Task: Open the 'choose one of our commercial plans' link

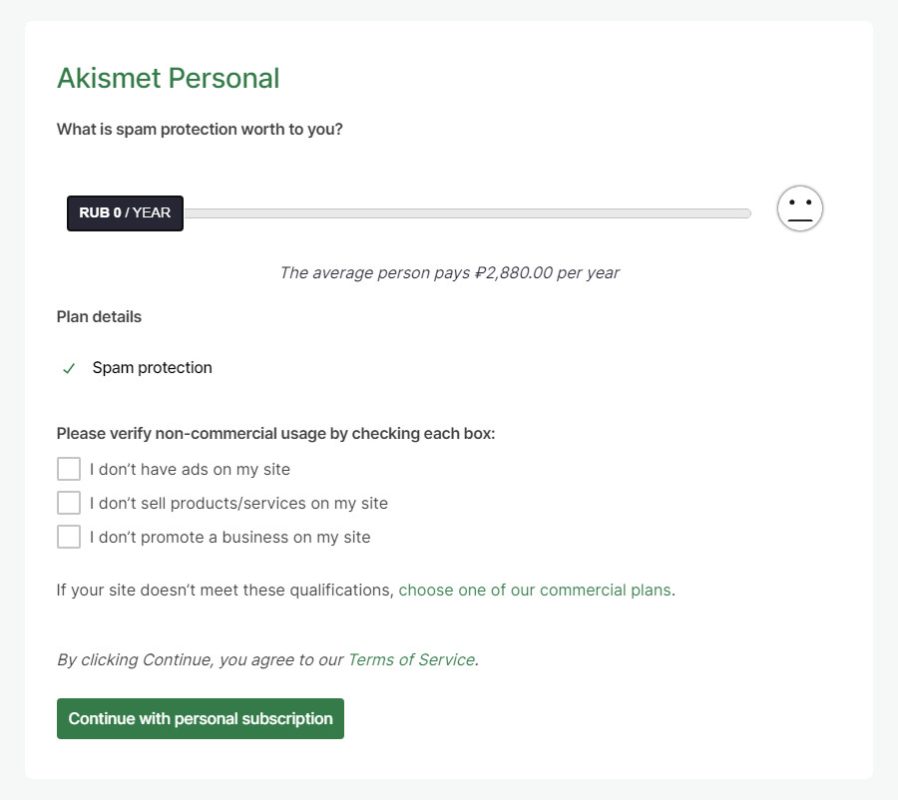Action: coord(534,590)
